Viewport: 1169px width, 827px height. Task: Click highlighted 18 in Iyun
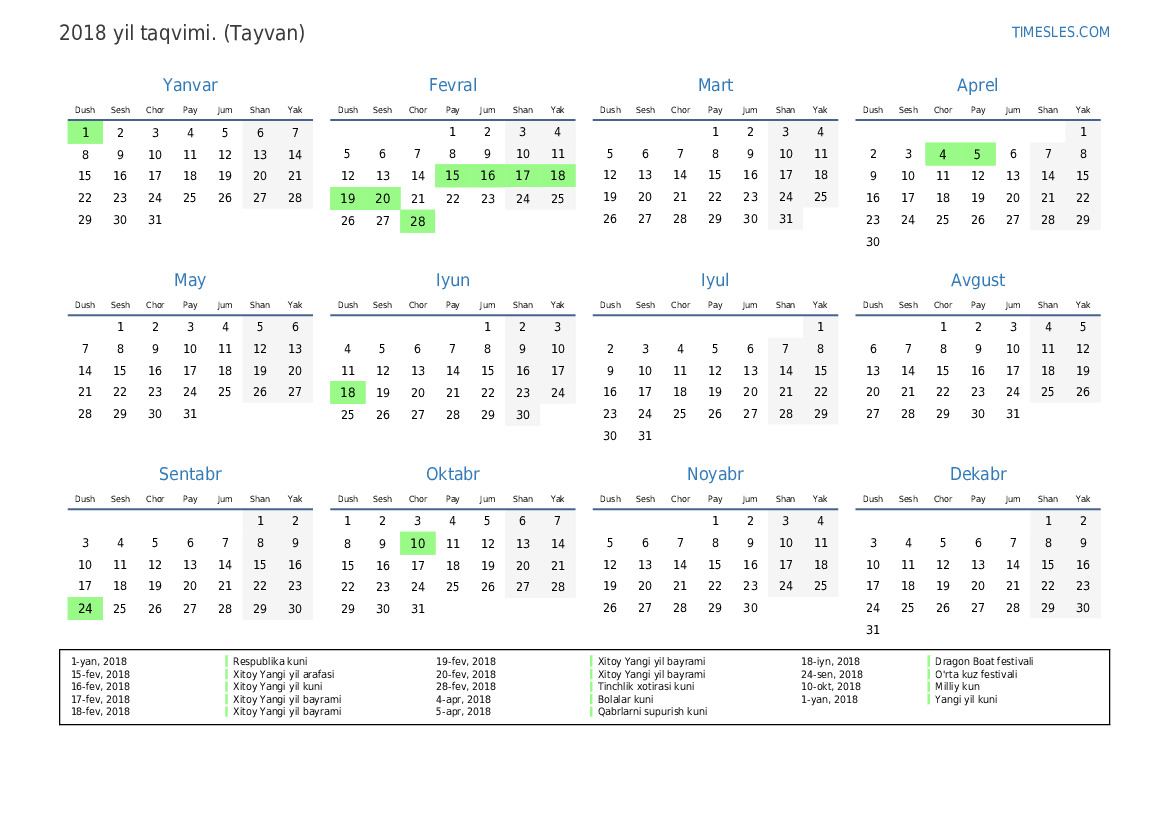347,392
